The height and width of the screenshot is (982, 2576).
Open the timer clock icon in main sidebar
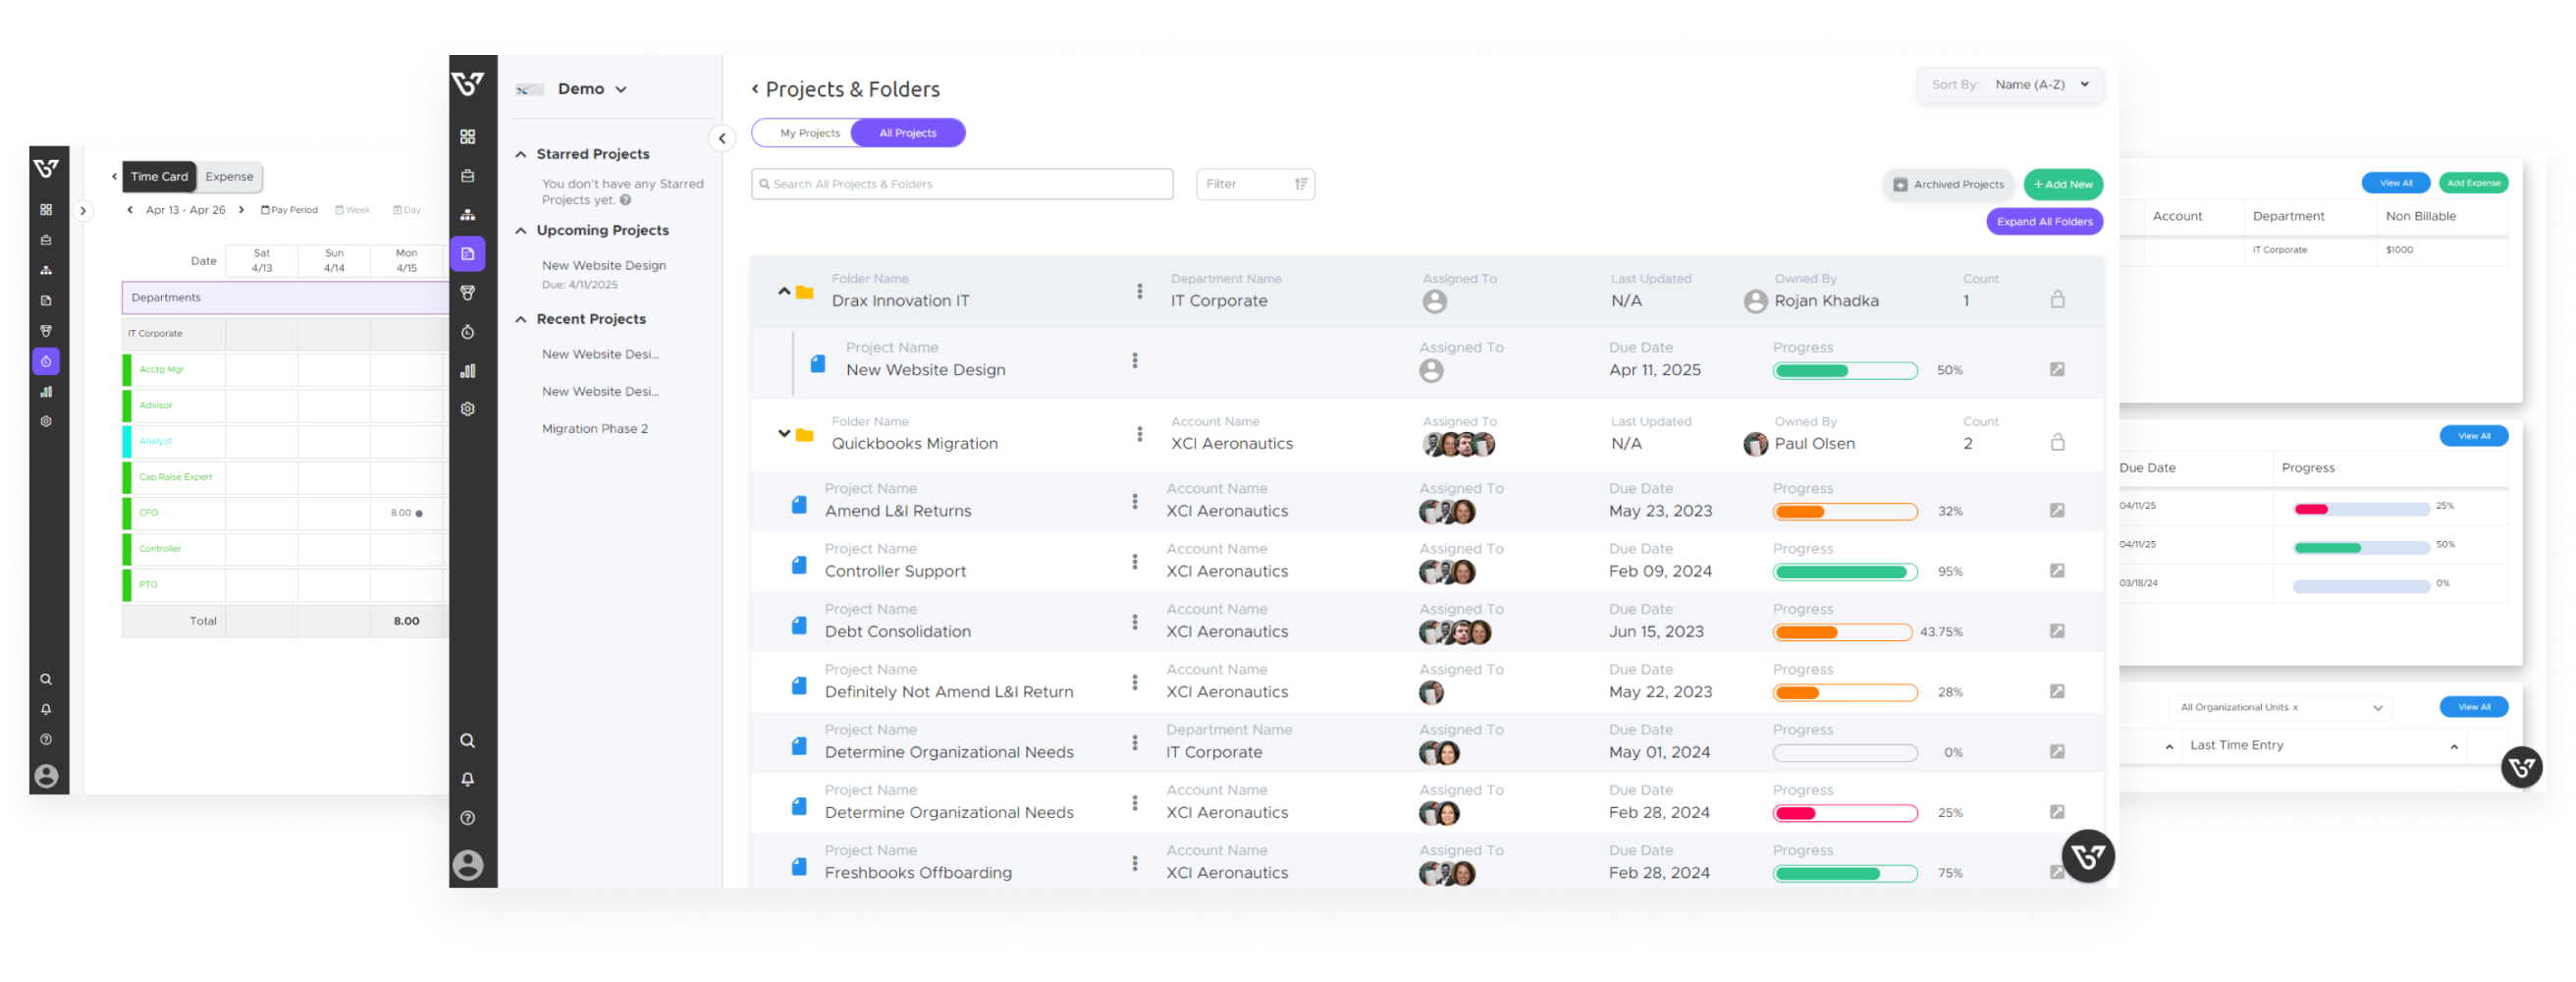pos(467,332)
